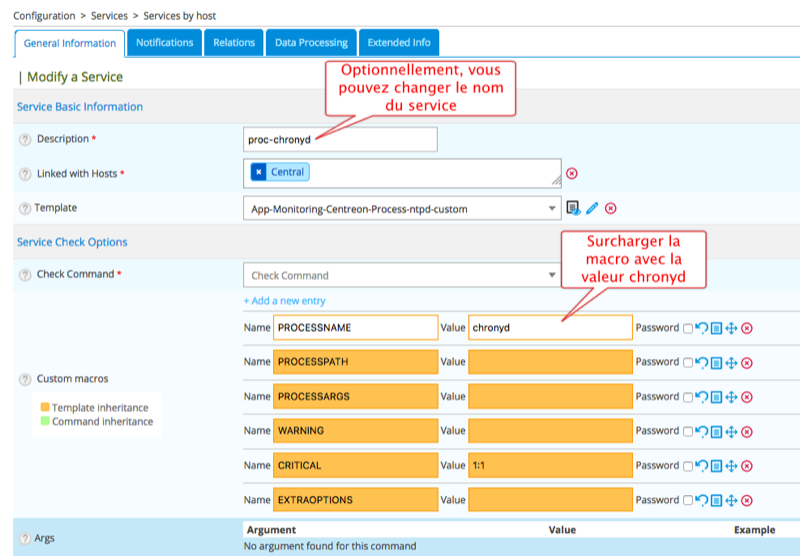
Task: Open description icon for CRITICAL macro
Action: pos(716,466)
